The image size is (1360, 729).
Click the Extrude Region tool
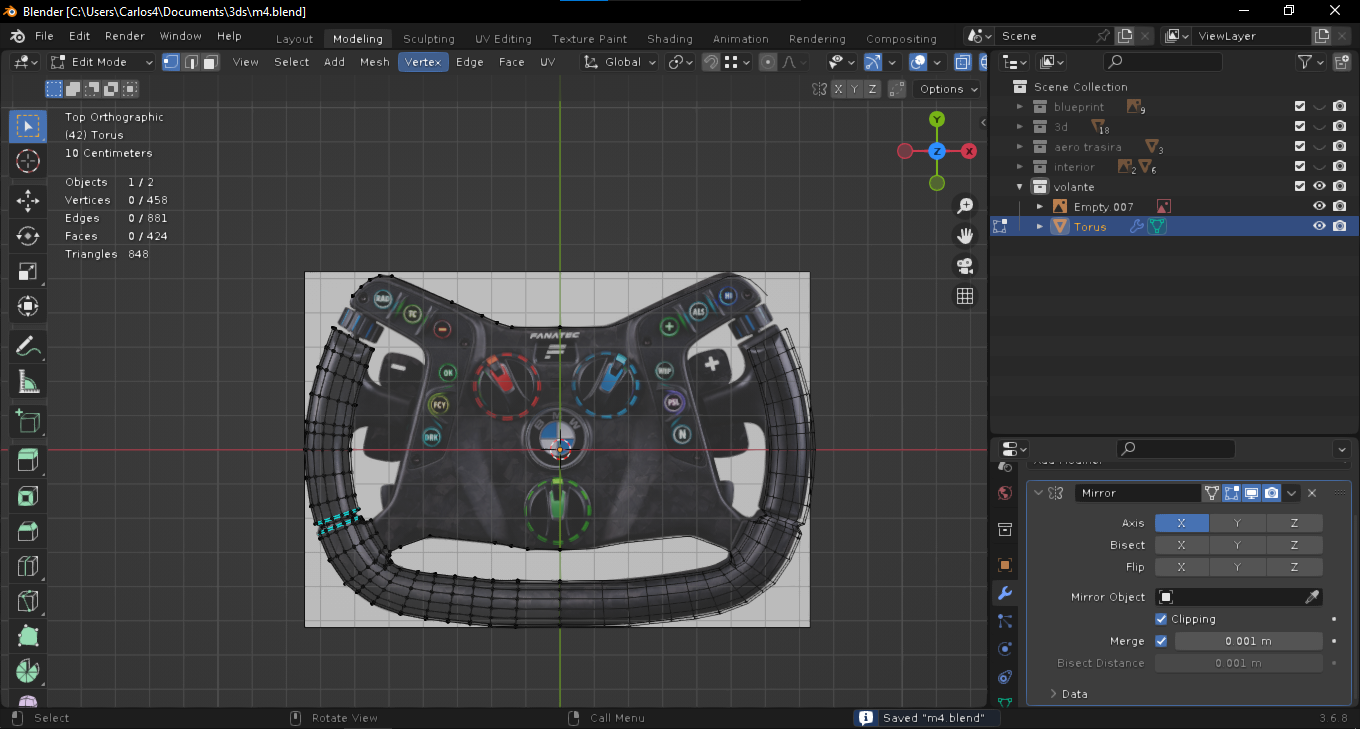28,461
